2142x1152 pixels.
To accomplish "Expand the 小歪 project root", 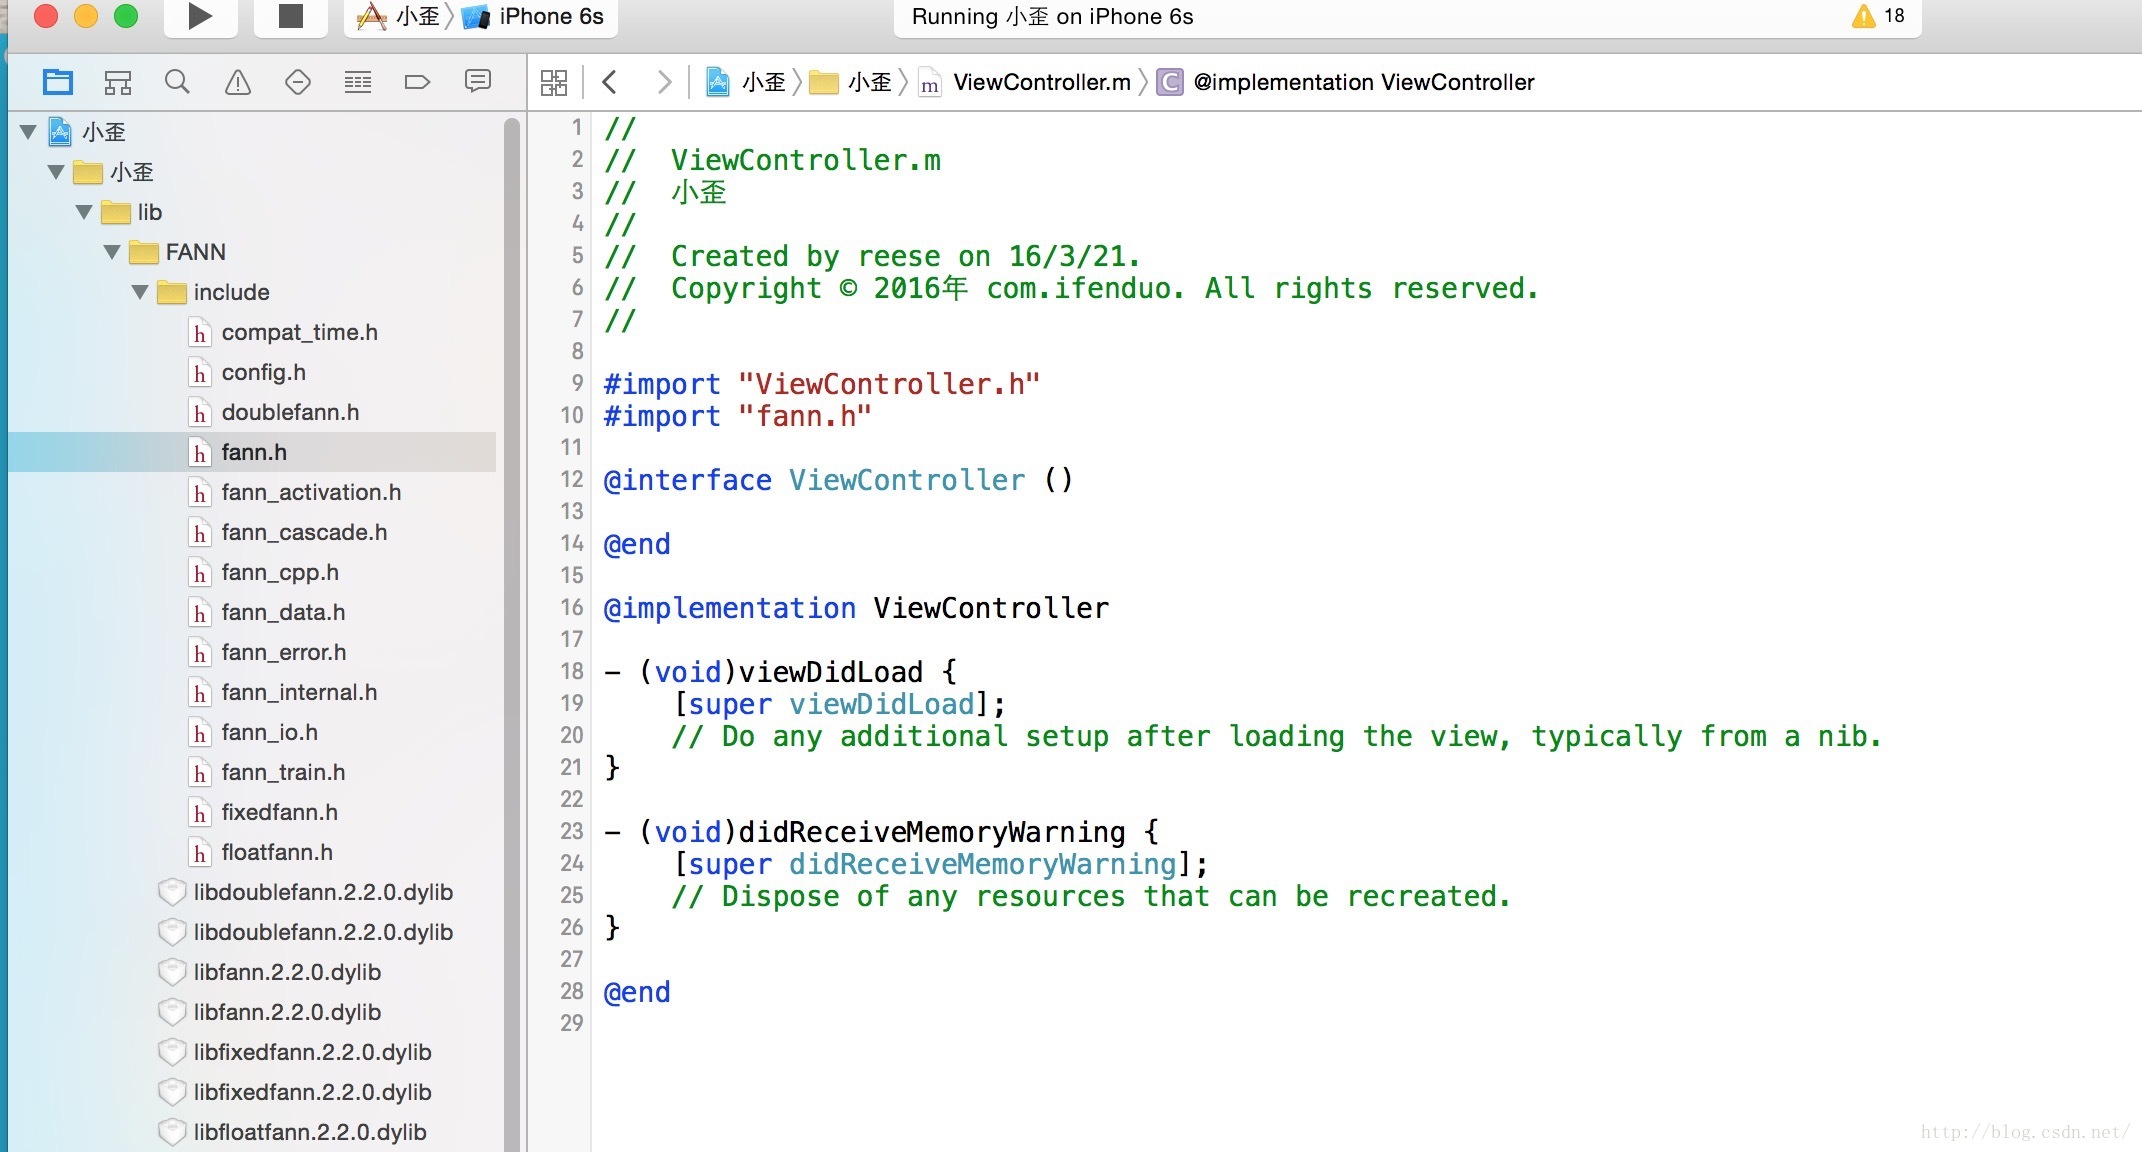I will 24,132.
